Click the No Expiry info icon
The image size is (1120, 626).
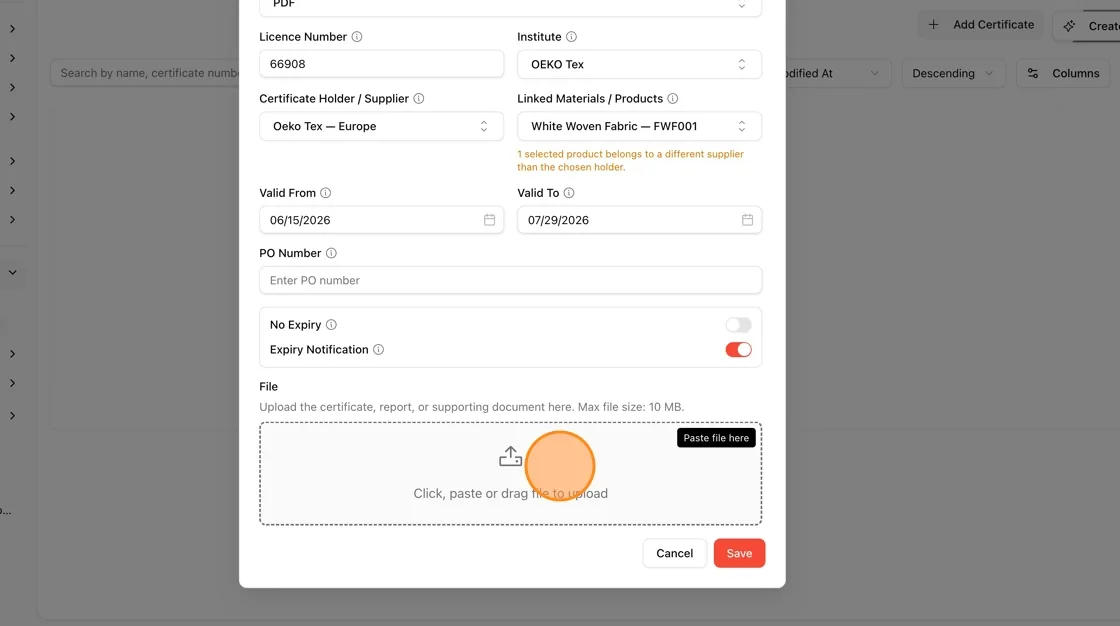tap(331, 324)
